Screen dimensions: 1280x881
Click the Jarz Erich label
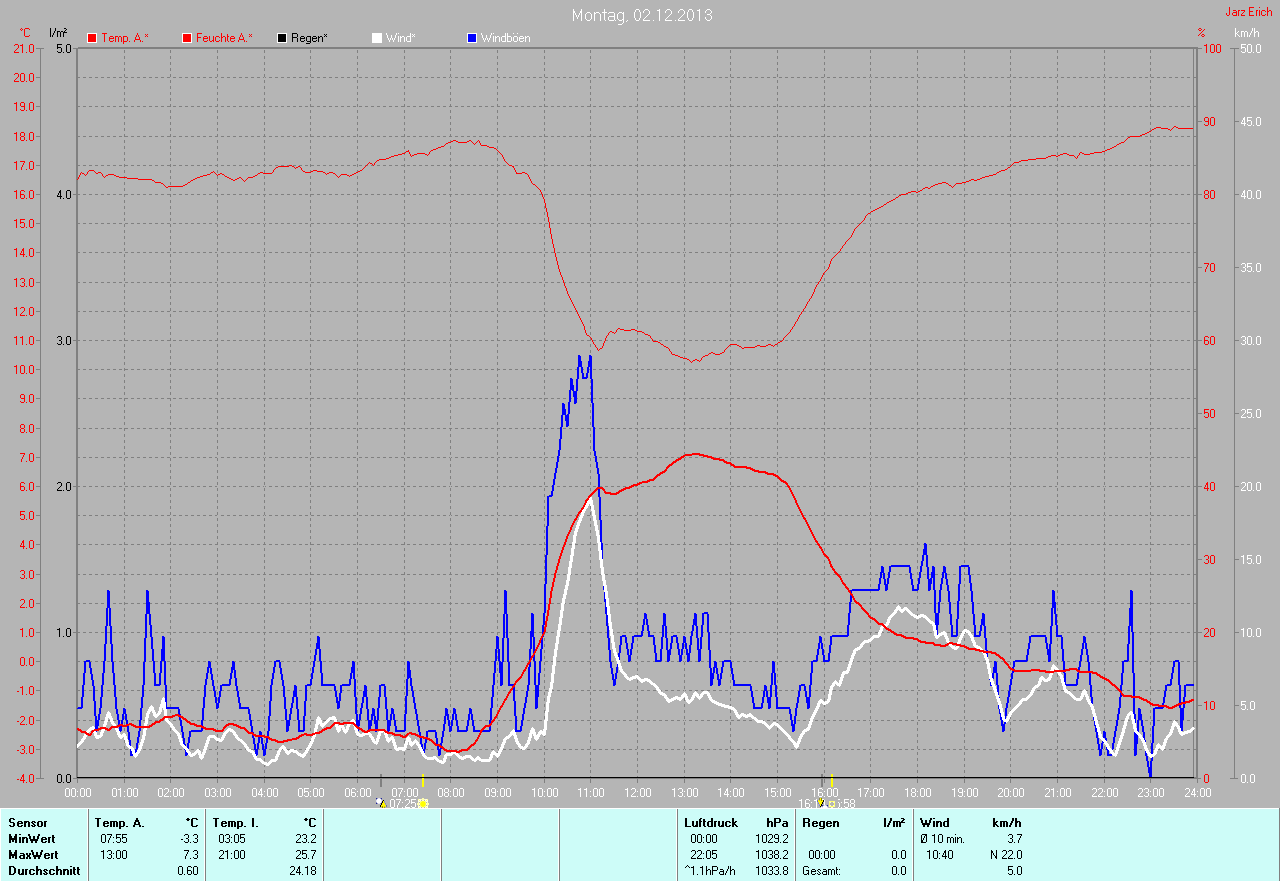pos(1248,12)
